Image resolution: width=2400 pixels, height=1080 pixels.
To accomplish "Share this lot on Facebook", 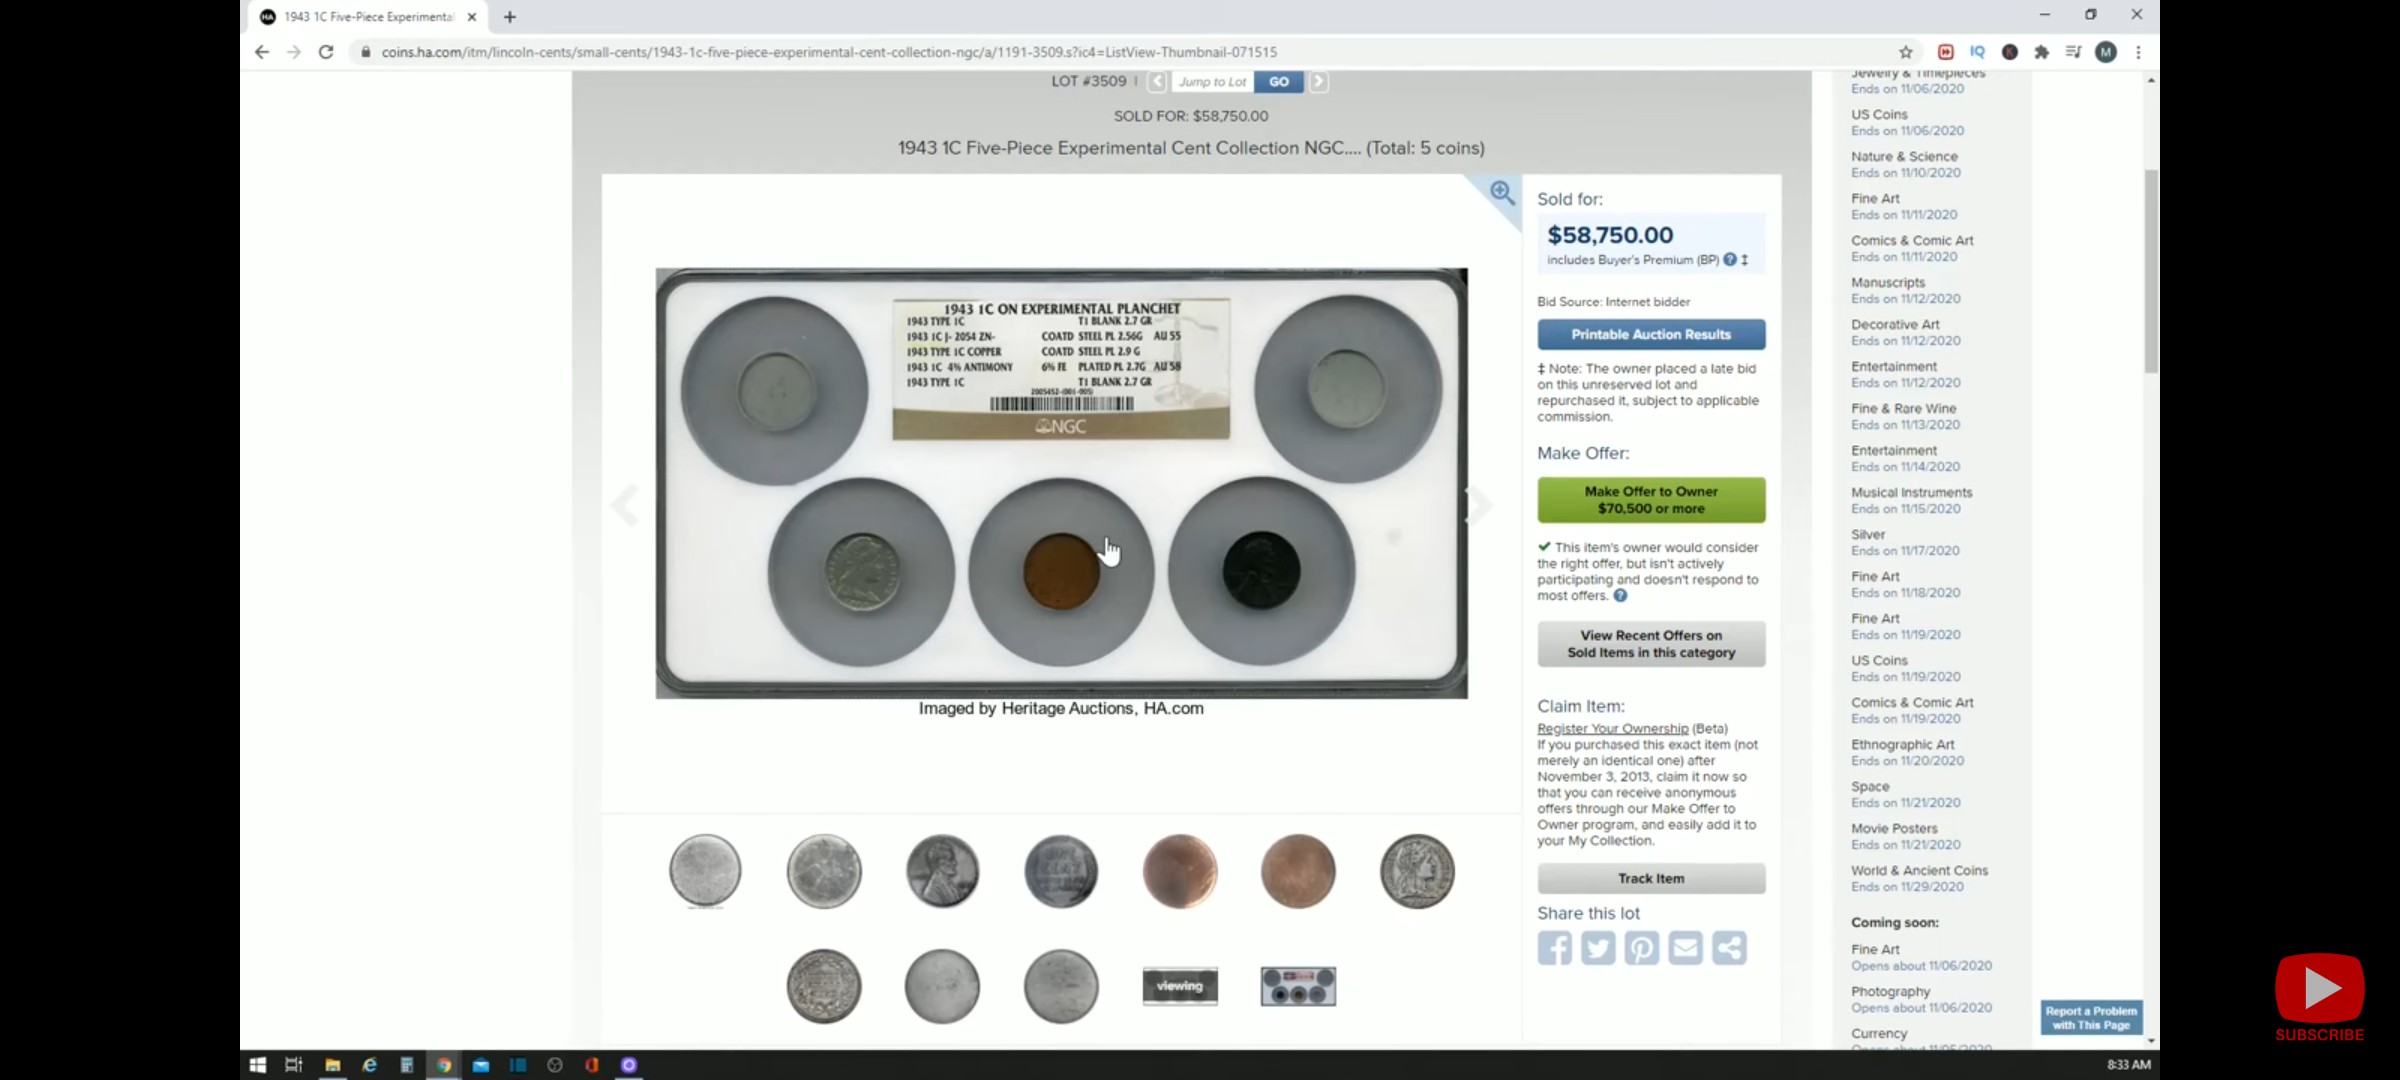I will click(1555, 948).
